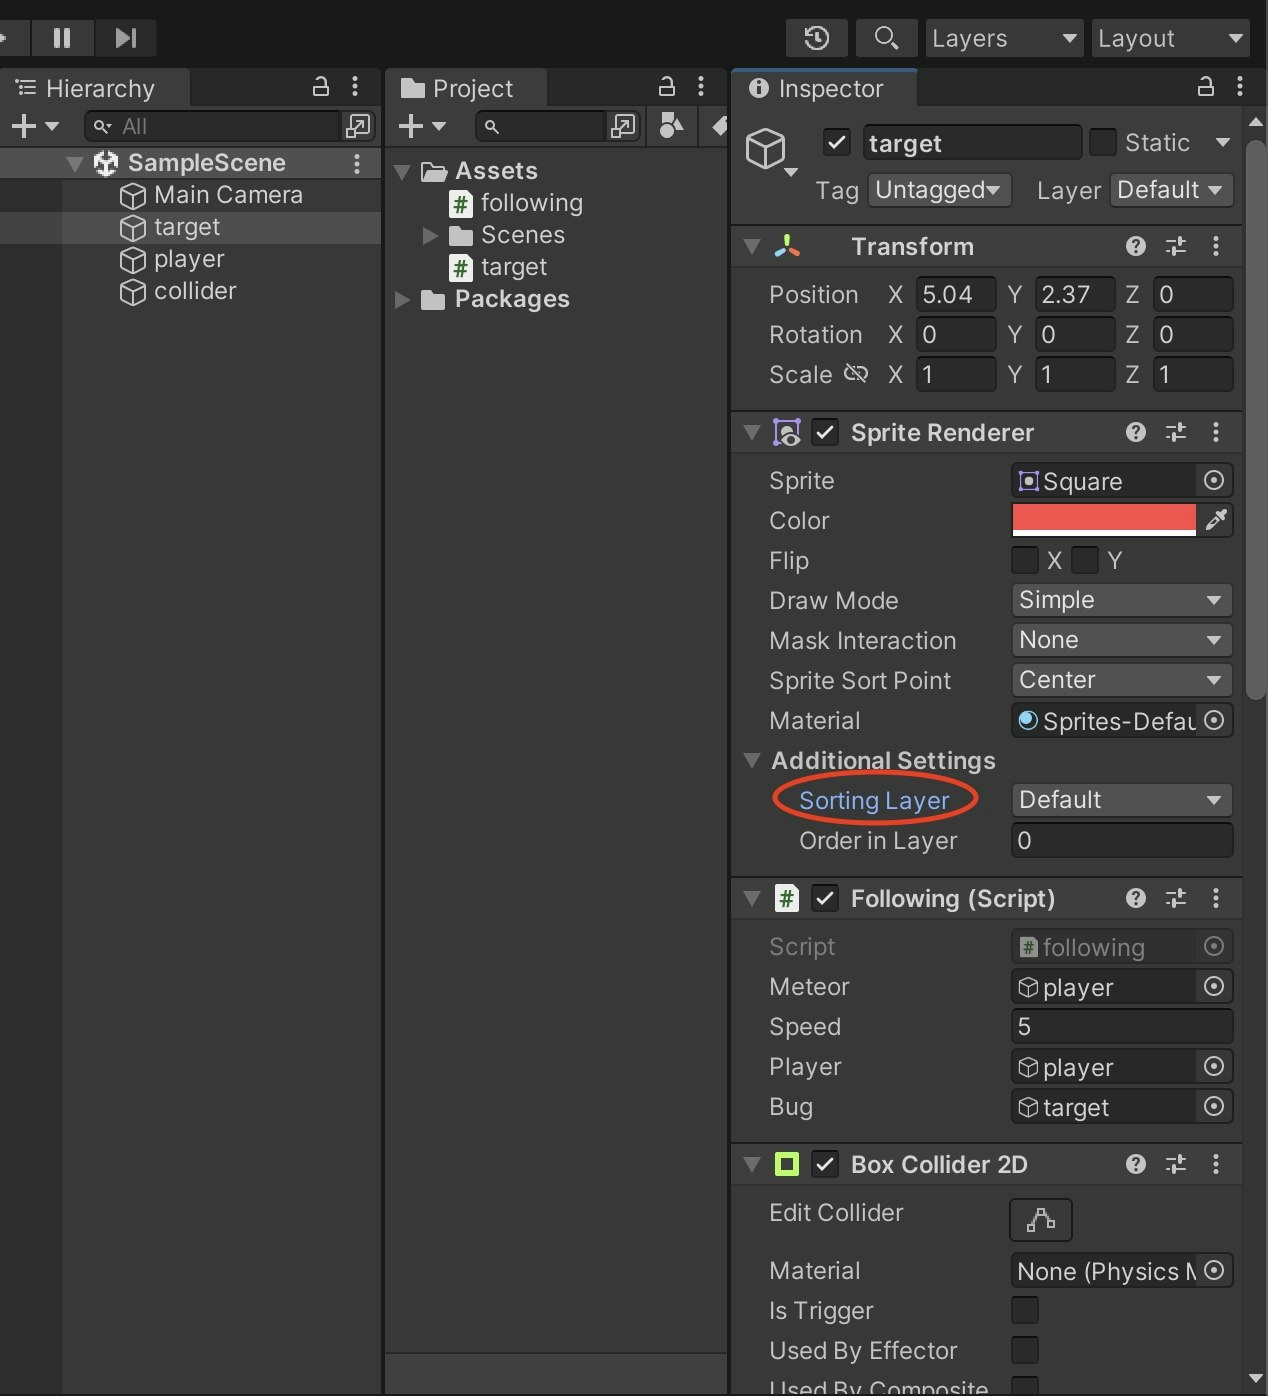Viewport: 1268px width, 1396px height.
Task: Click the global search magnifier icon
Action: (x=886, y=38)
